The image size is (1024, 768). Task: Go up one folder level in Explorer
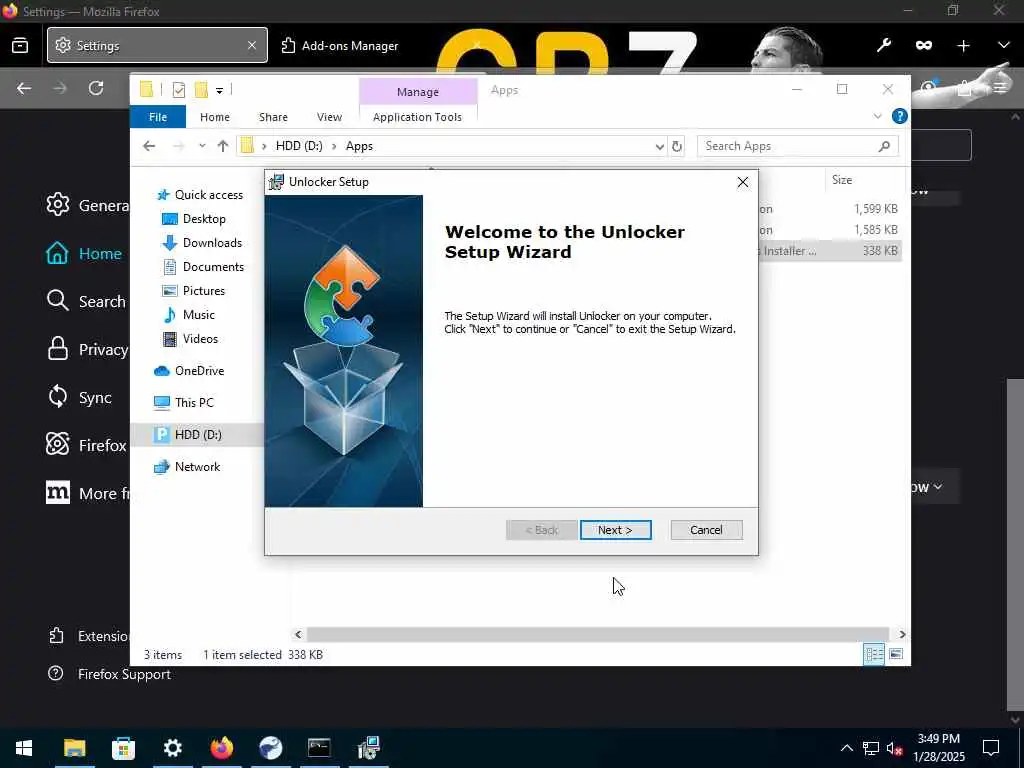tap(223, 146)
